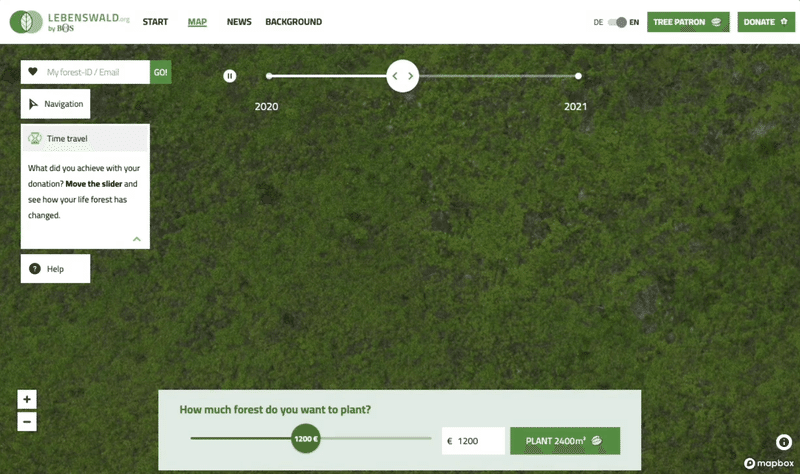
Task: Jump to the 2021 timeline endpoint
Action: coord(578,76)
